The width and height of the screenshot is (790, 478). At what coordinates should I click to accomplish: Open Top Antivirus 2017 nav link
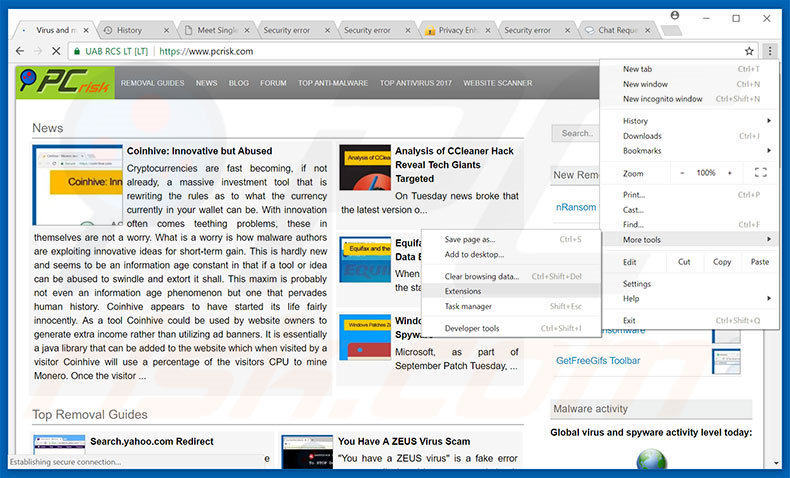pyautogui.click(x=416, y=83)
